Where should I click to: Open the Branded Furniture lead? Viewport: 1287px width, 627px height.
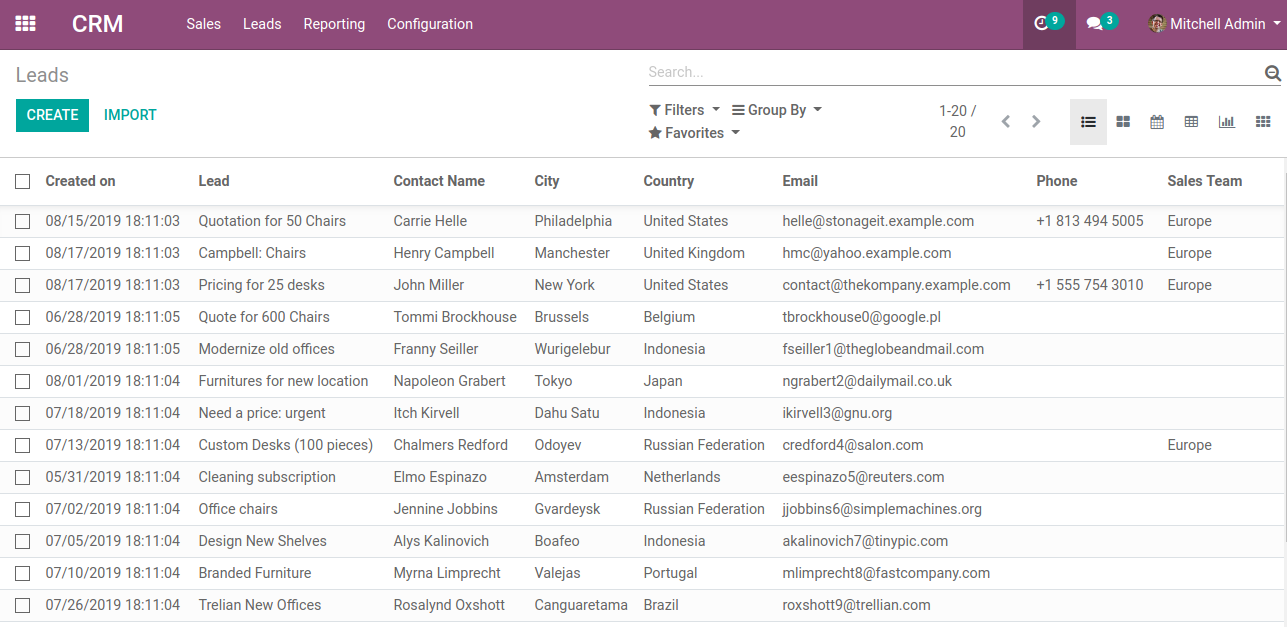(254, 573)
